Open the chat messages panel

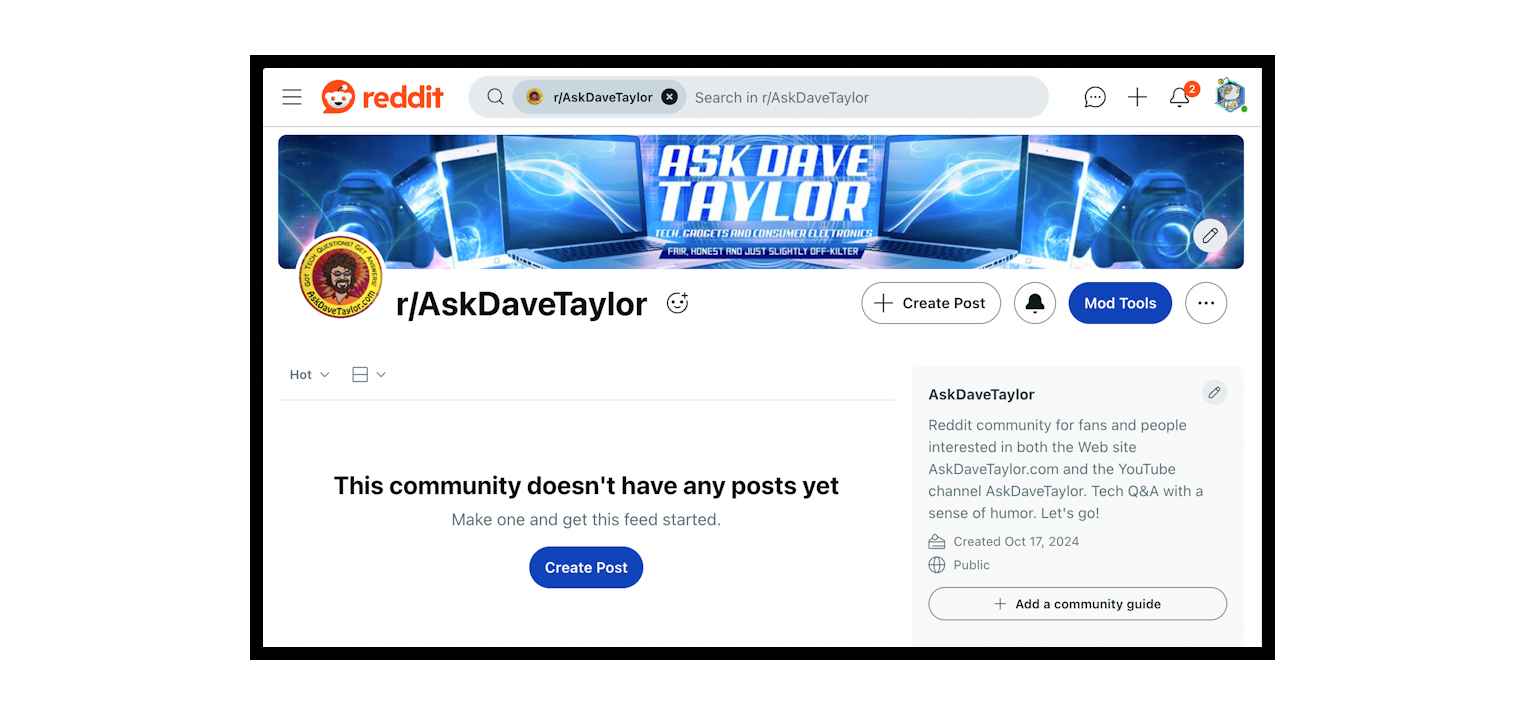point(1094,96)
